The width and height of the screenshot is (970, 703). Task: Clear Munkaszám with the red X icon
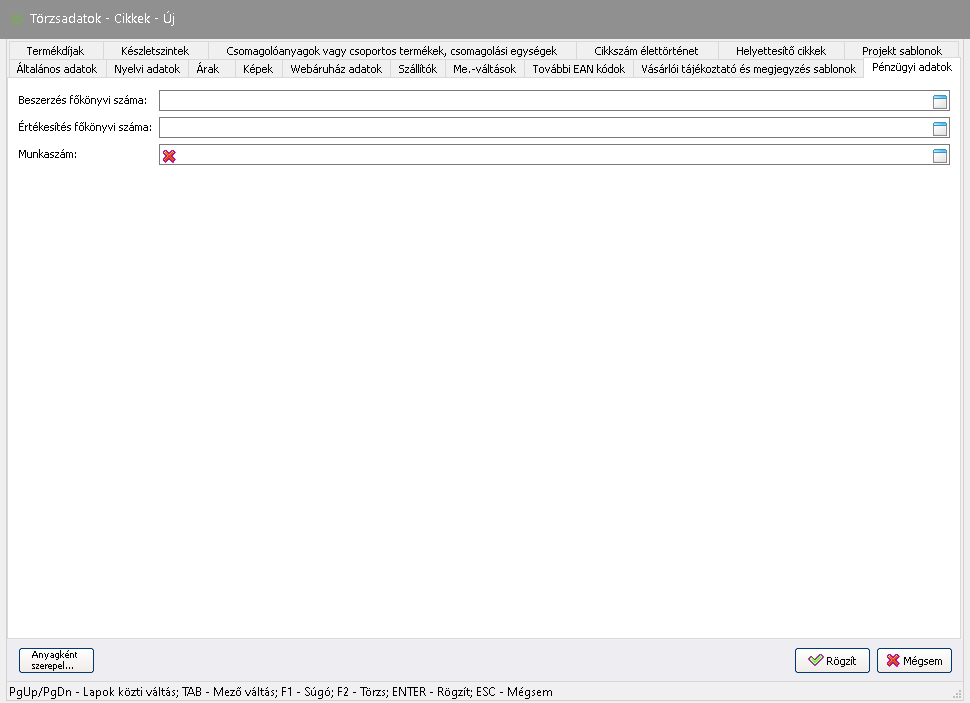click(x=169, y=155)
